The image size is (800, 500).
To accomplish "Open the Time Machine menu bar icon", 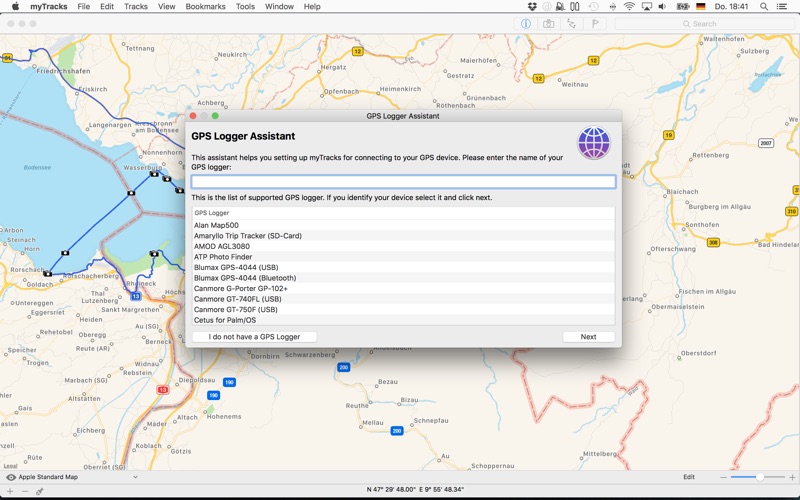I will pyautogui.click(x=593, y=7).
